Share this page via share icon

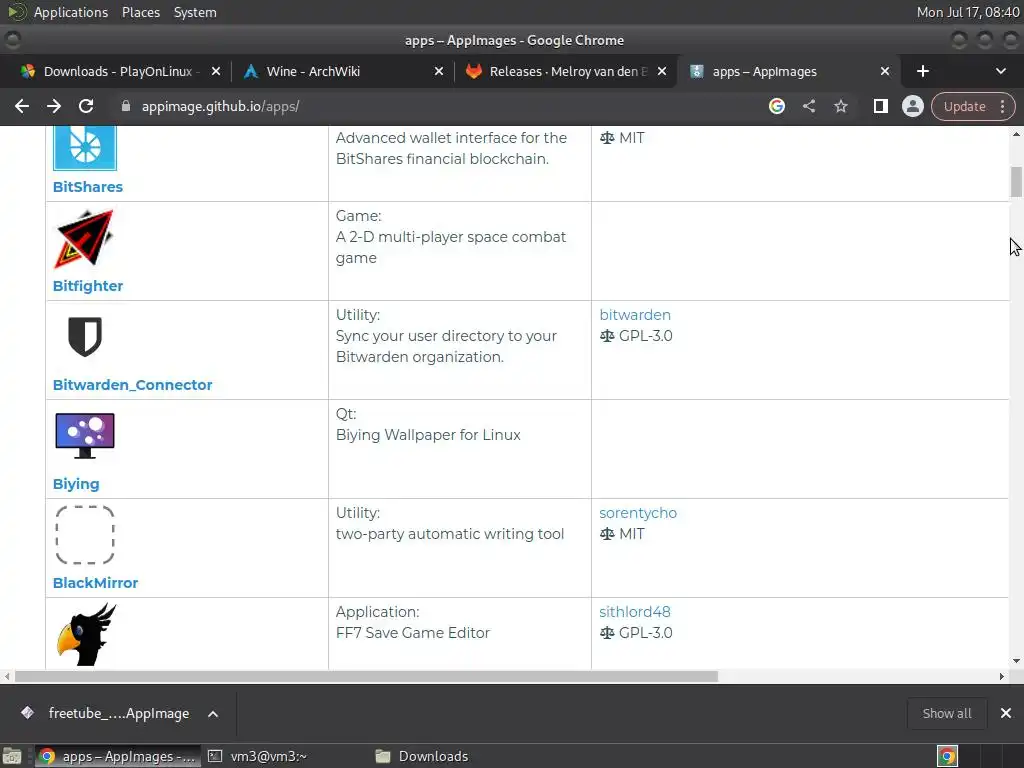coord(808,106)
